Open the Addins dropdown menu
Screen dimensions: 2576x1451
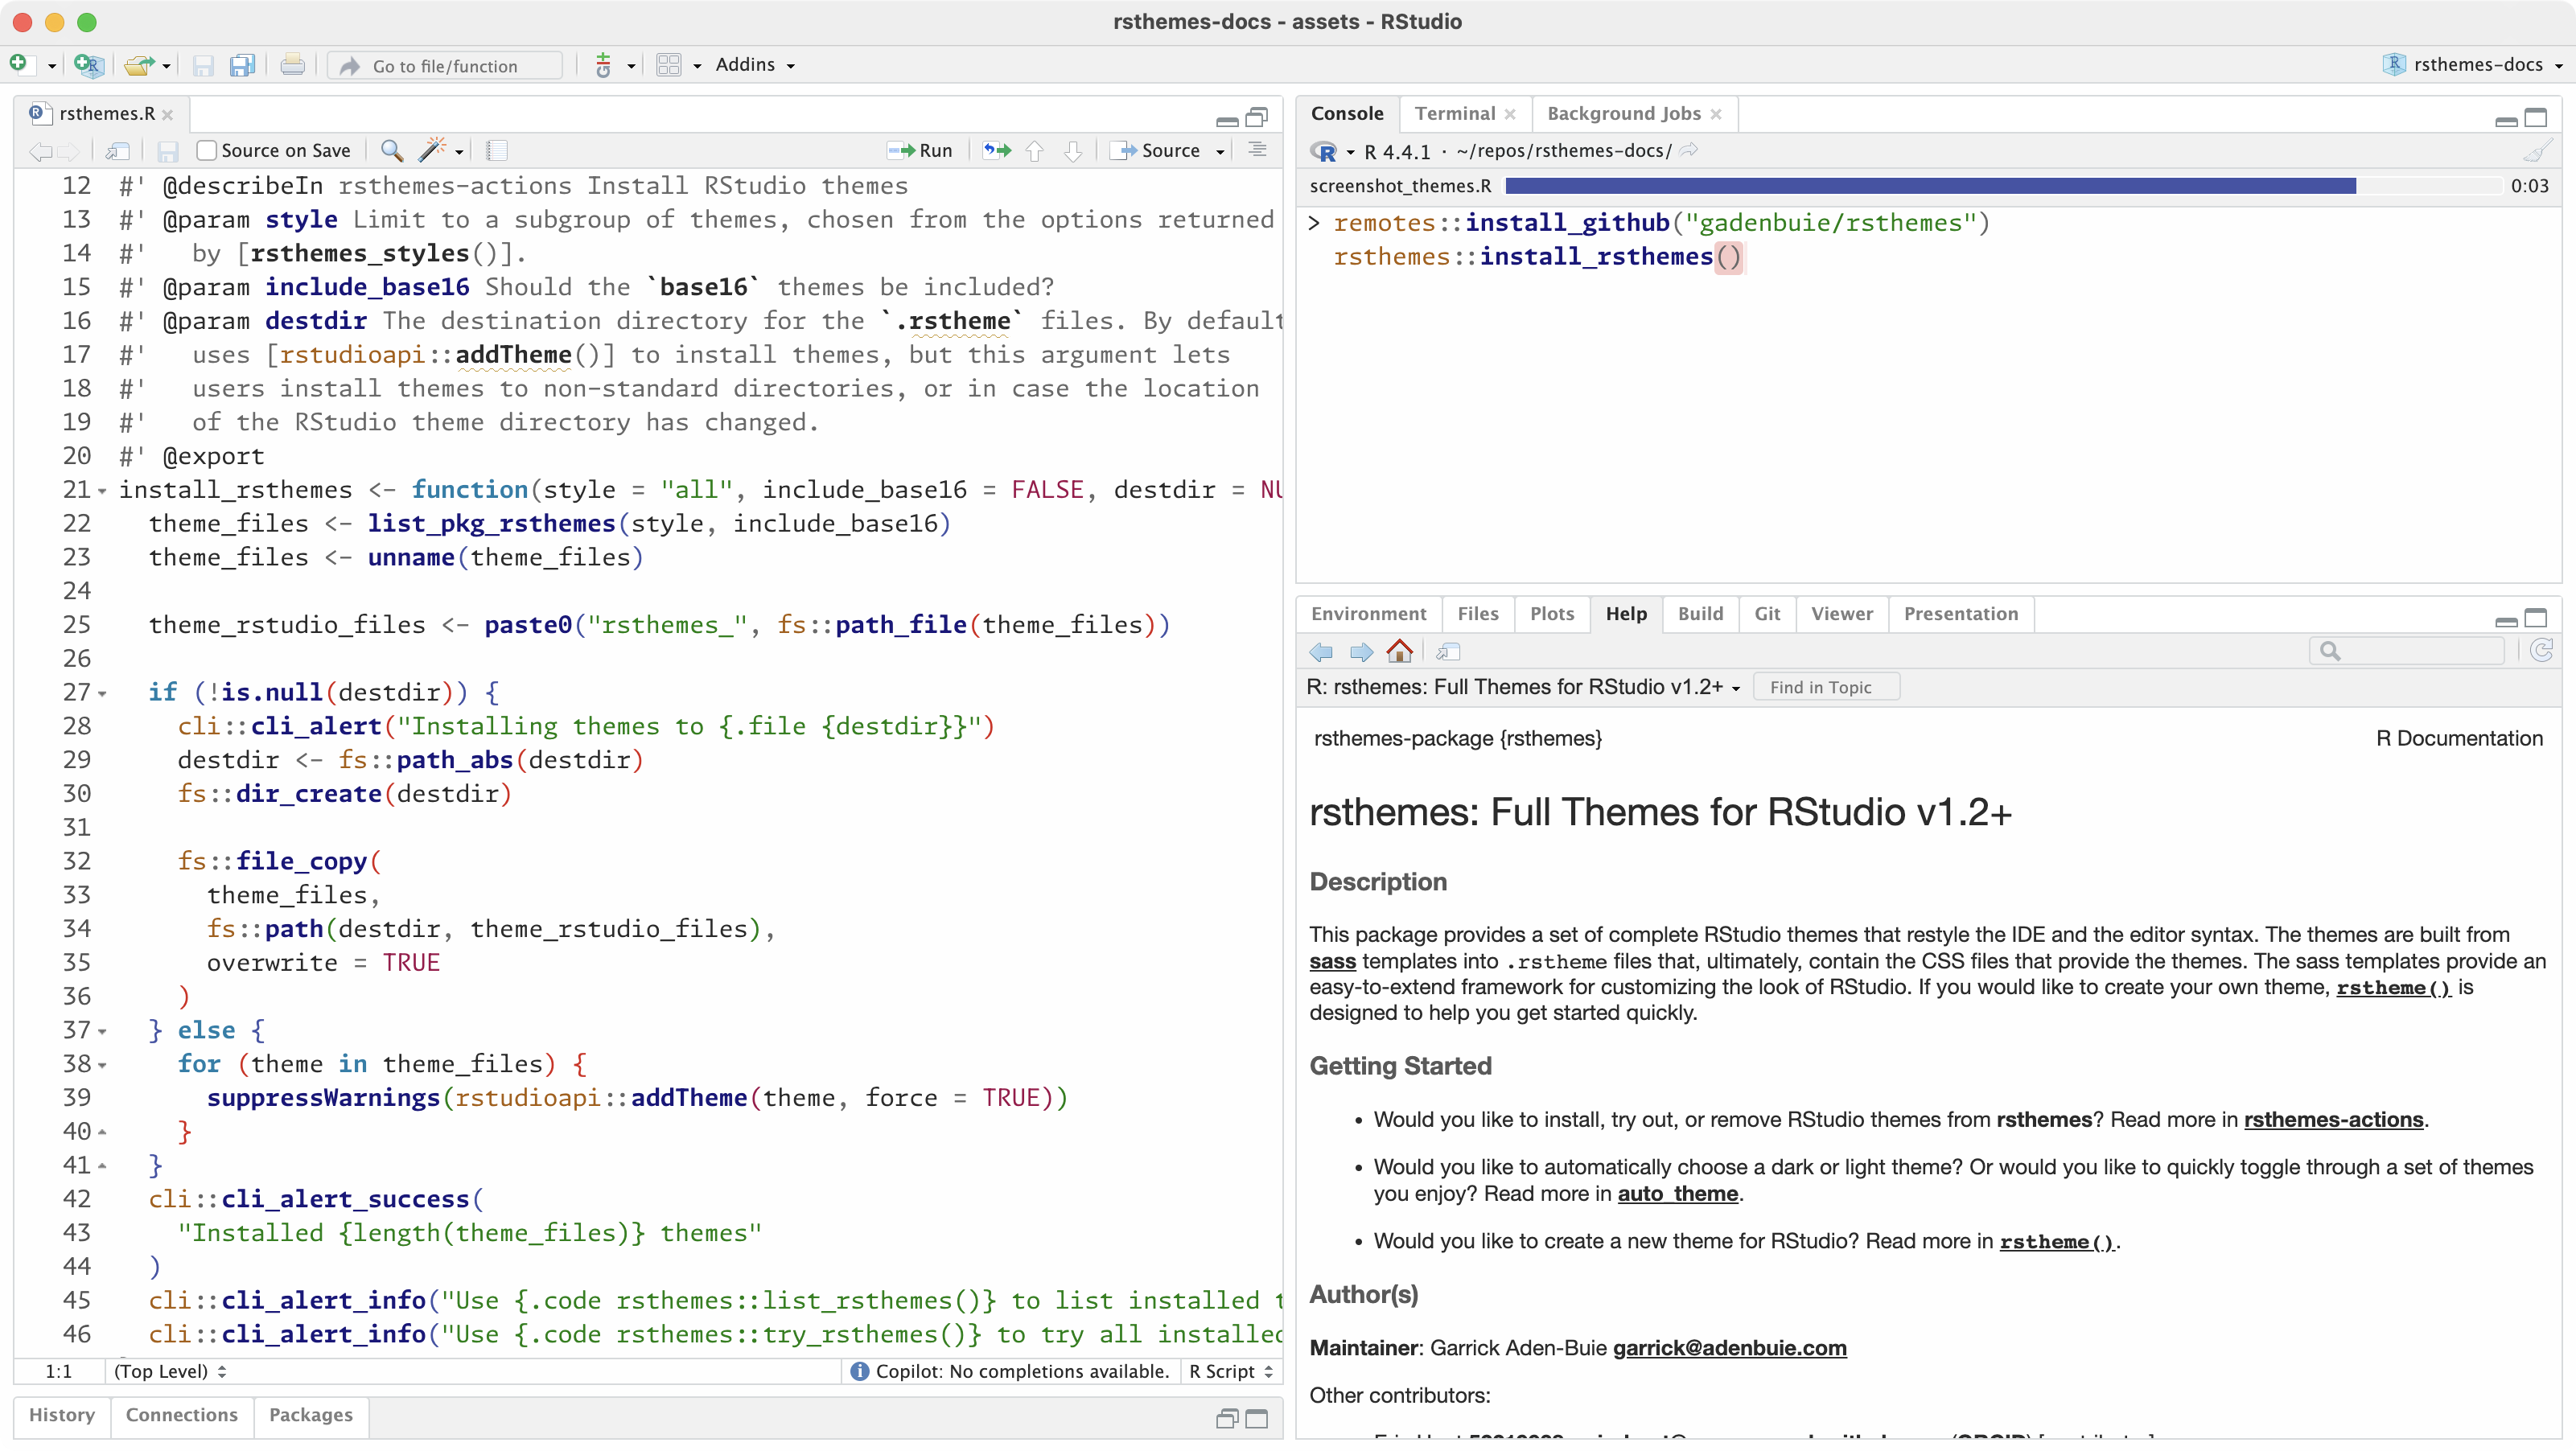tap(755, 65)
